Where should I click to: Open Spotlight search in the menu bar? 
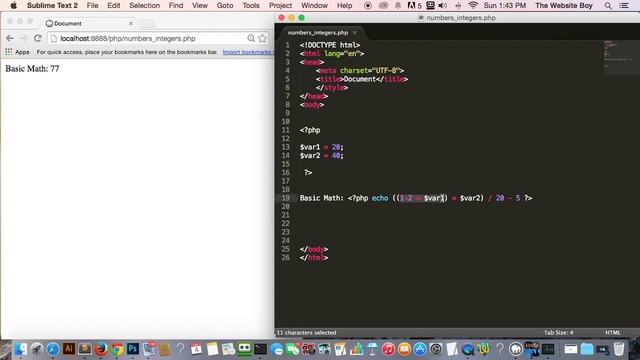tap(608, 6)
